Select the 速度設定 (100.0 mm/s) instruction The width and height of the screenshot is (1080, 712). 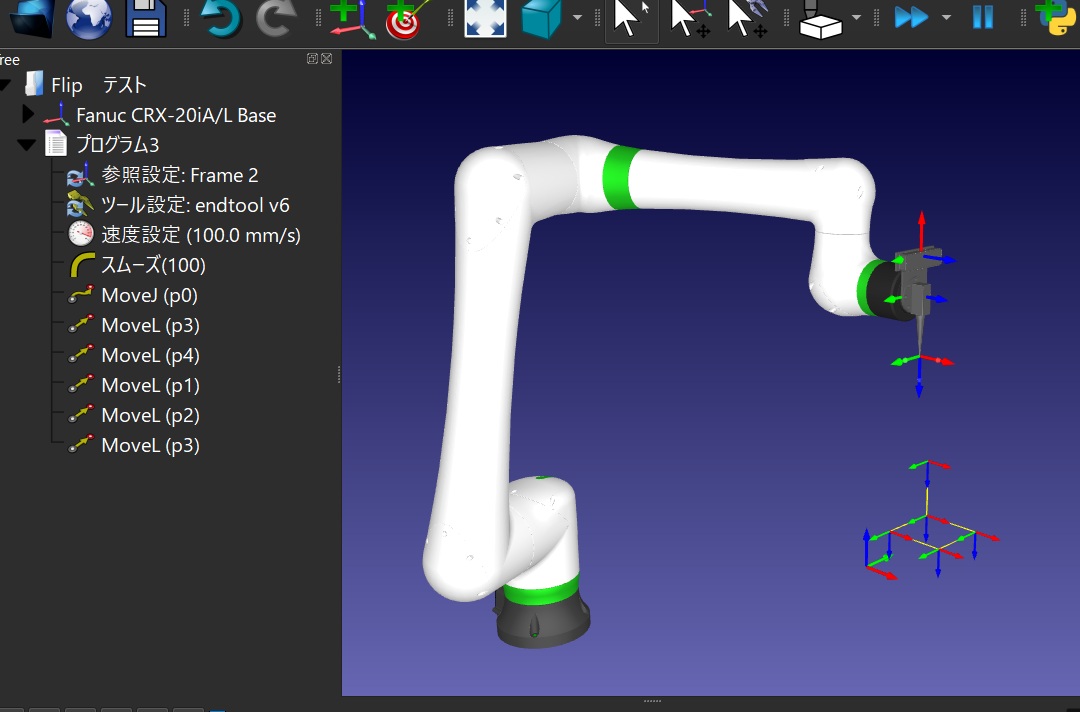click(x=200, y=235)
